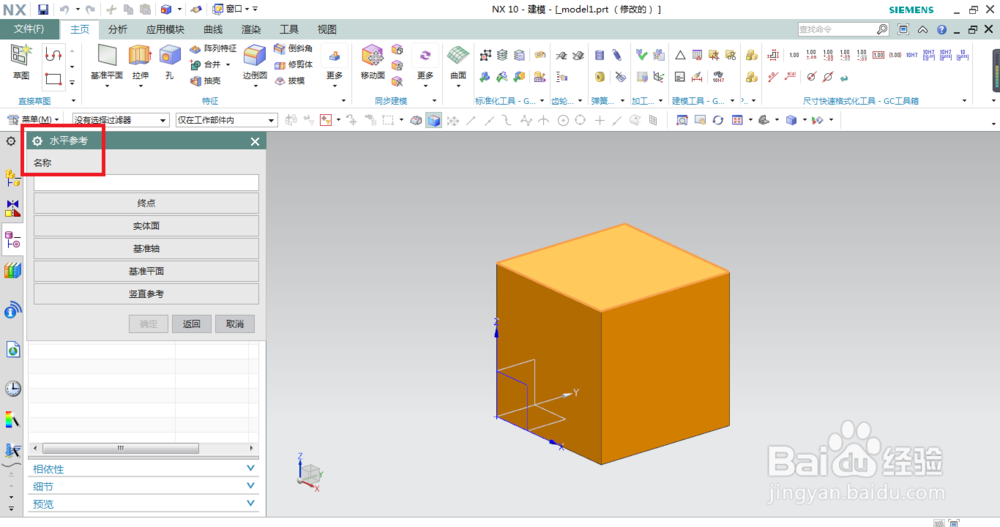Click the profile curve sketch icon
The image size is (1000, 527).
pos(53,55)
